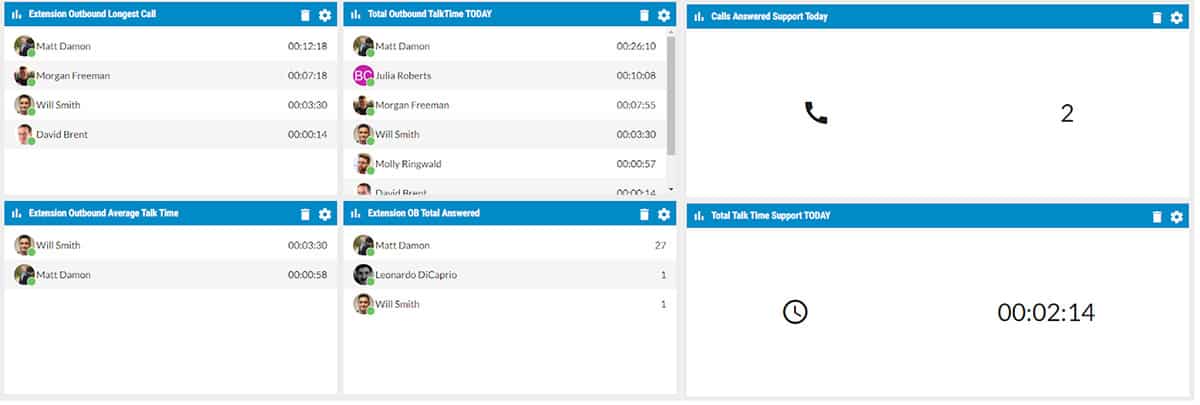The width and height of the screenshot is (1200, 405).
Task: Select Julia Roberts' avatar in TalkTime list
Action: click(x=362, y=75)
